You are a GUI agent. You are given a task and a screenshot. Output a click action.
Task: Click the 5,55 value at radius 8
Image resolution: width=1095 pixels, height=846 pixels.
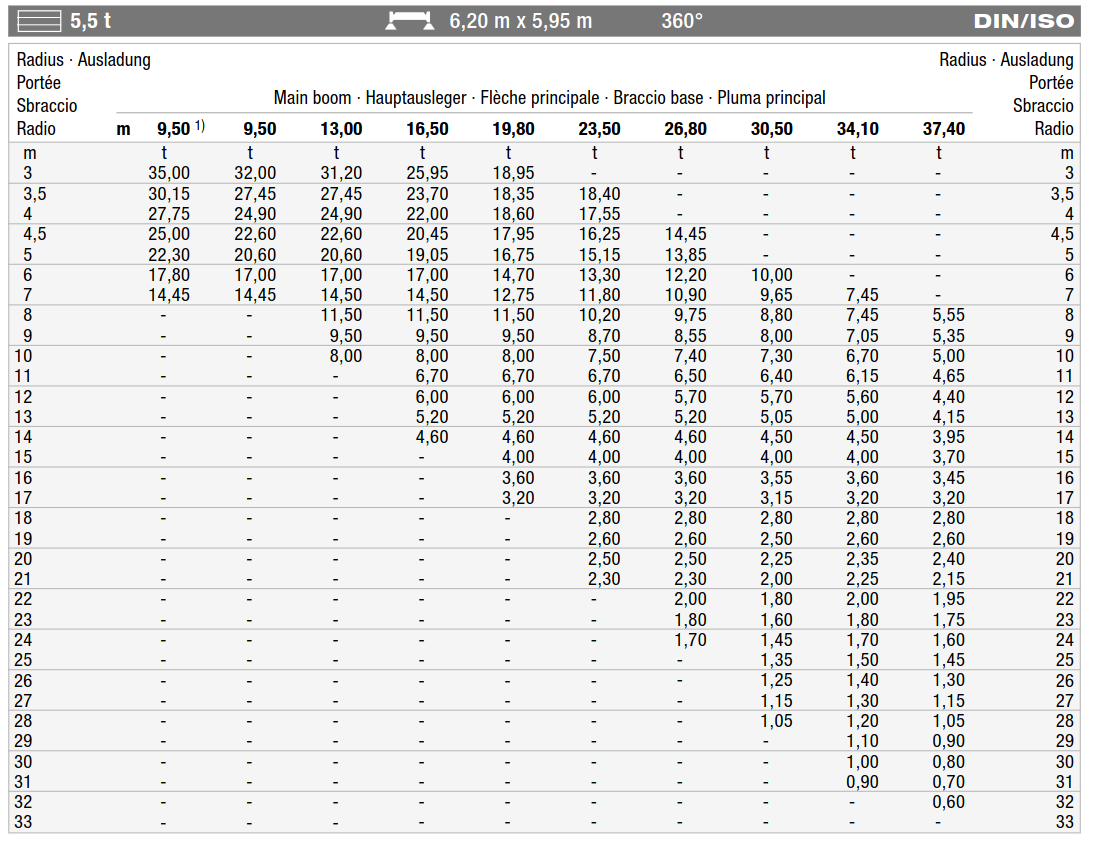[948, 315]
